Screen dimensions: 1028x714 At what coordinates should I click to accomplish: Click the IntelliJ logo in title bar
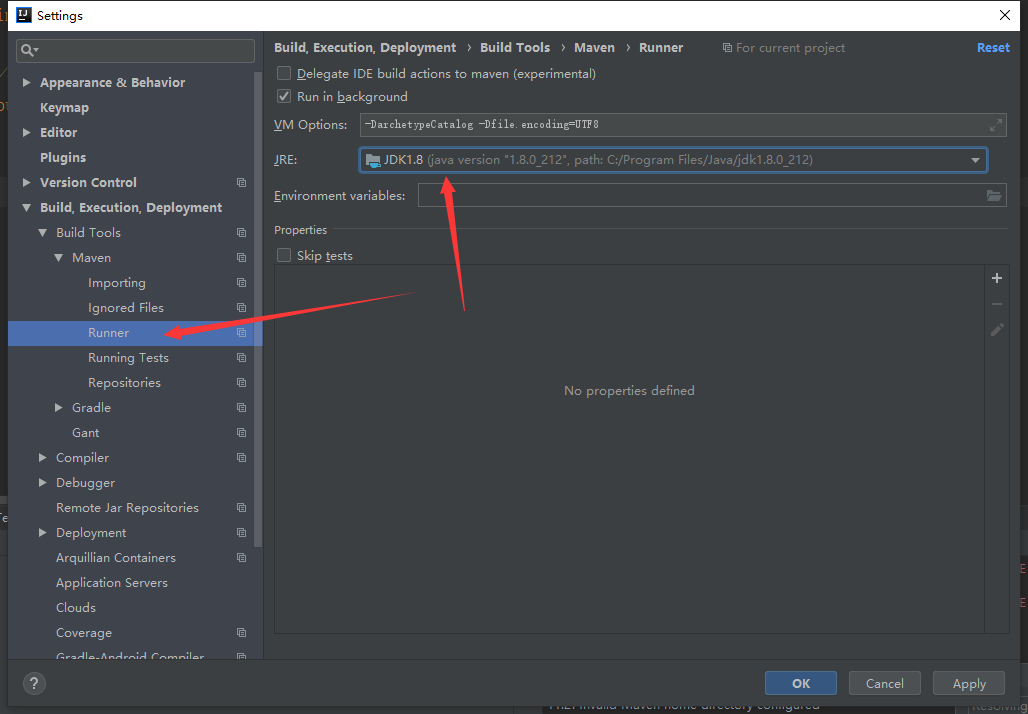click(24, 15)
